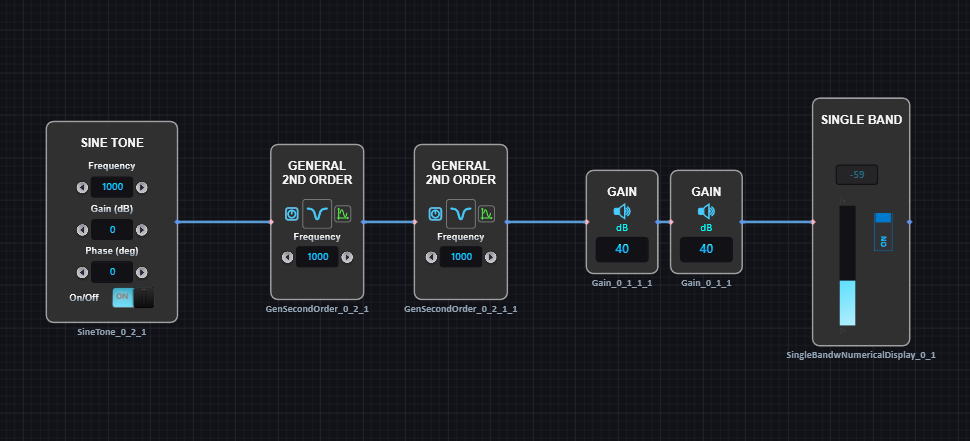Select notch filter shape on GenSecondOrder_0_2_1
The image size is (970, 441).
pos(317,214)
